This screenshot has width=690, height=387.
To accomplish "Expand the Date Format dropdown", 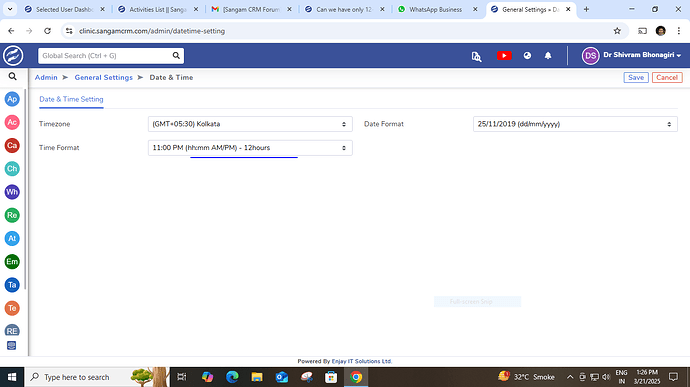I will click(575, 124).
